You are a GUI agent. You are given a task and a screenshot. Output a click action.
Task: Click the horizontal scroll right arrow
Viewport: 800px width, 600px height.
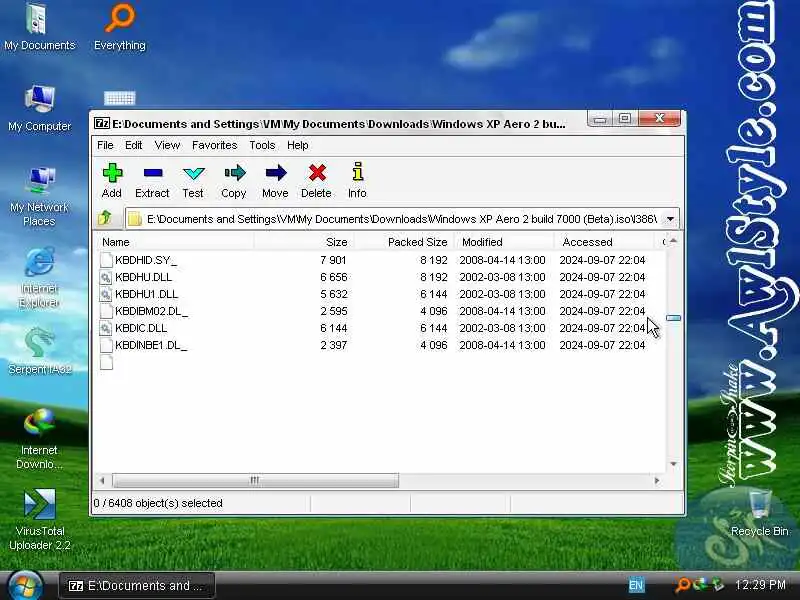coord(657,480)
